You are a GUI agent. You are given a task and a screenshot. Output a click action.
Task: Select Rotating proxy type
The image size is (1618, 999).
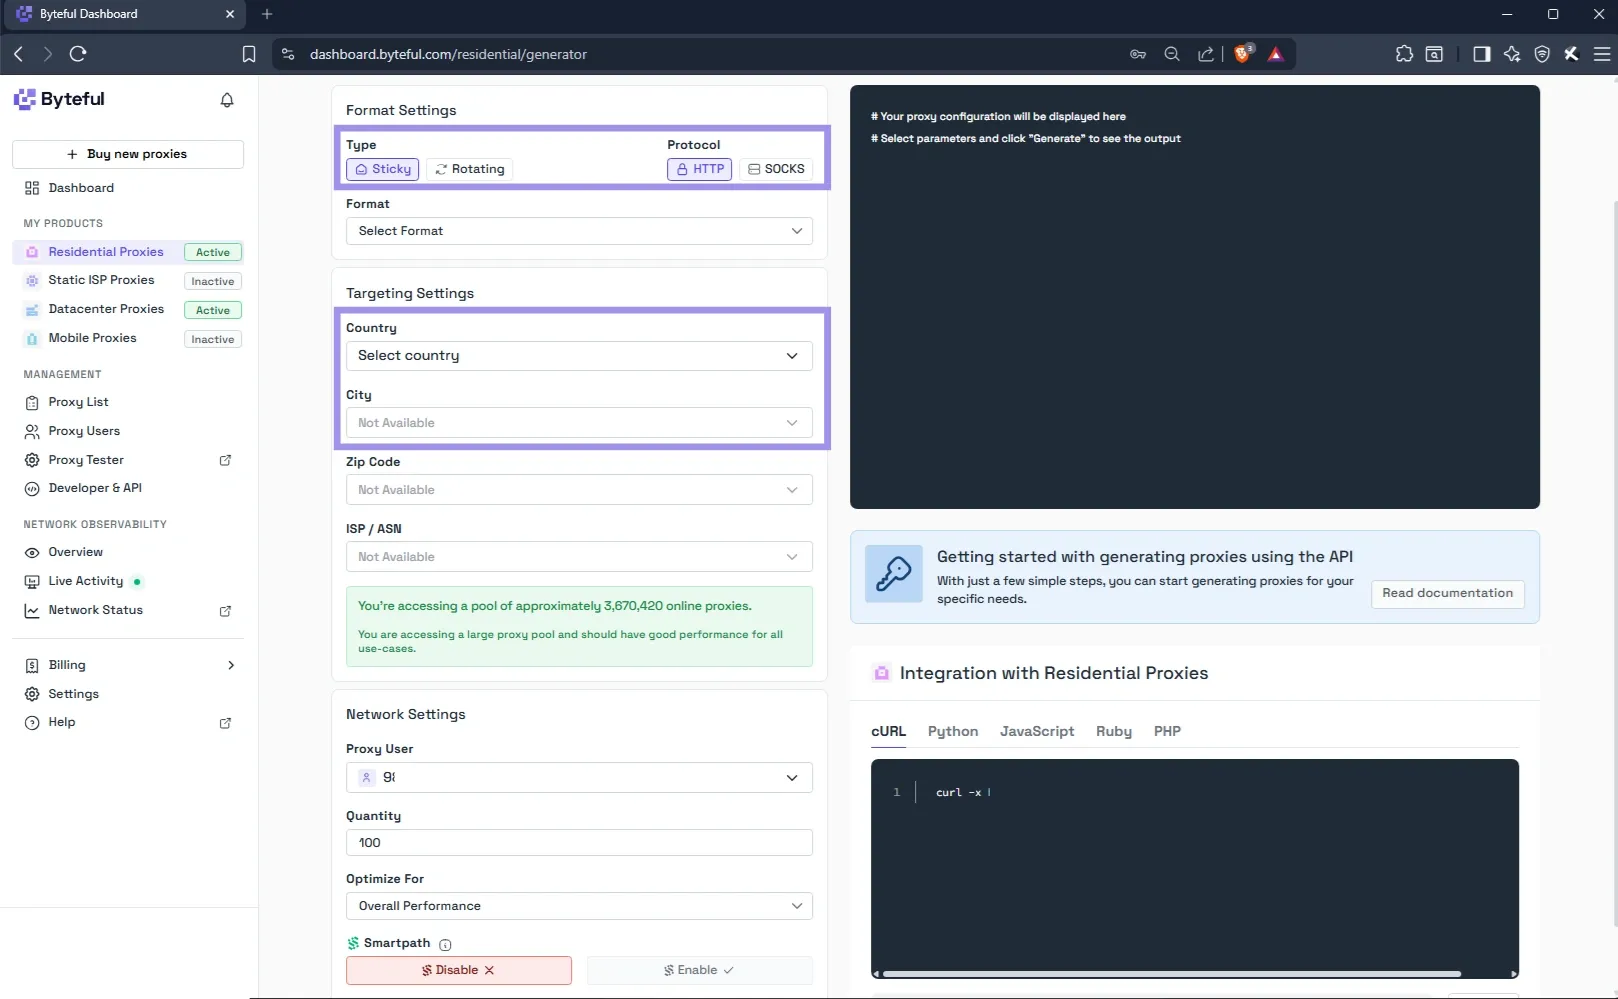(469, 169)
